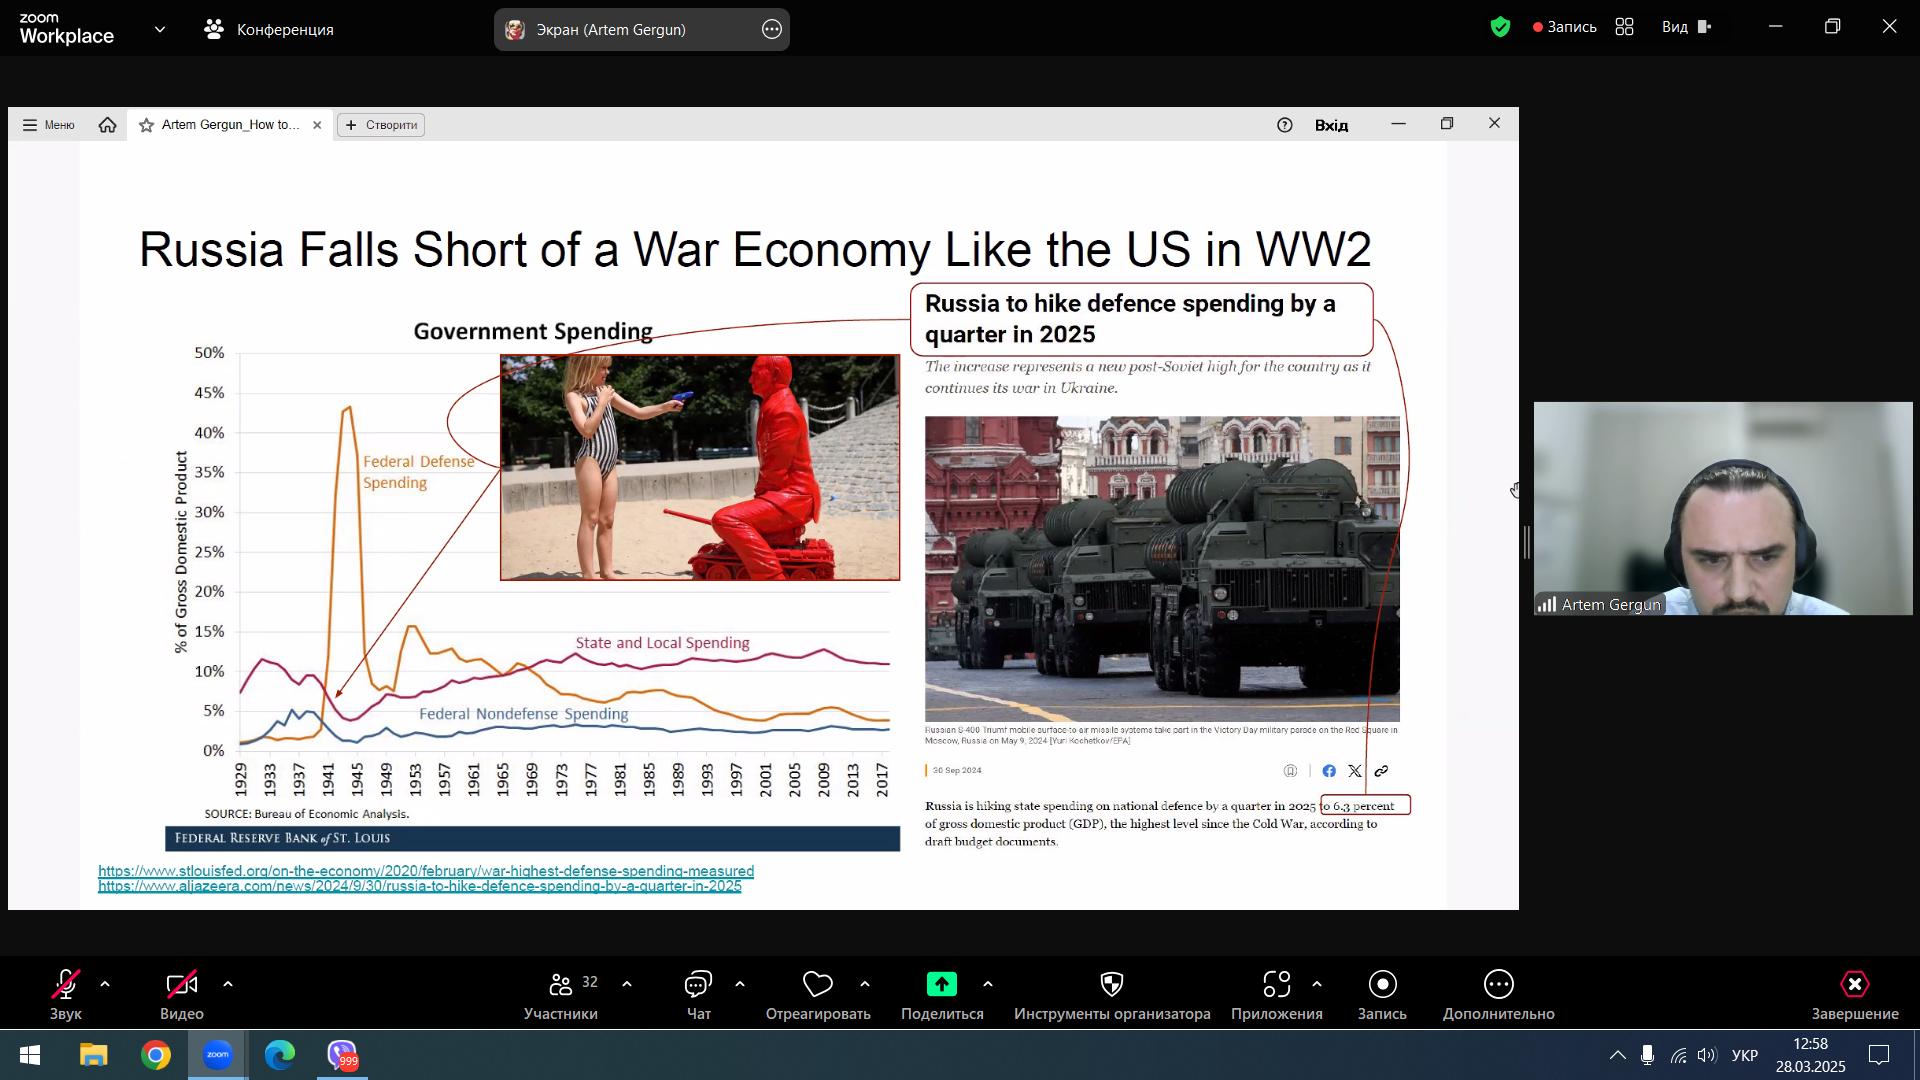The height and width of the screenshot is (1080, 1920).
Task: Click the Створити new tab button
Action: pos(381,125)
